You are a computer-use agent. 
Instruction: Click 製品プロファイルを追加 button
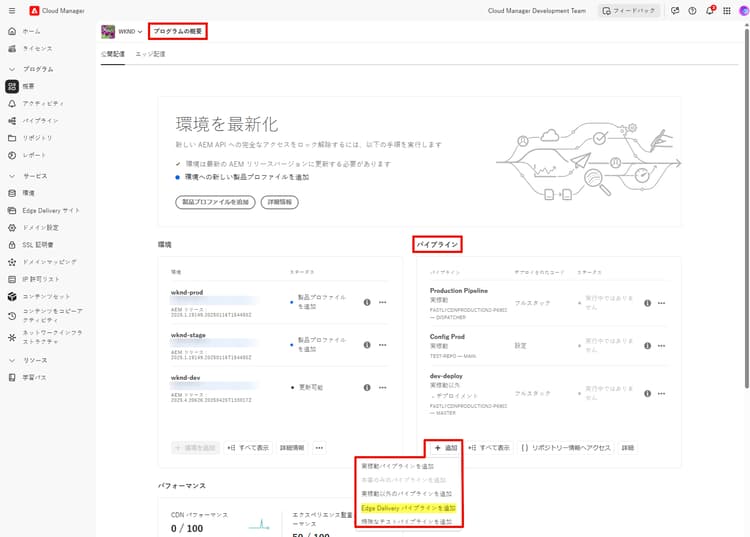215,202
